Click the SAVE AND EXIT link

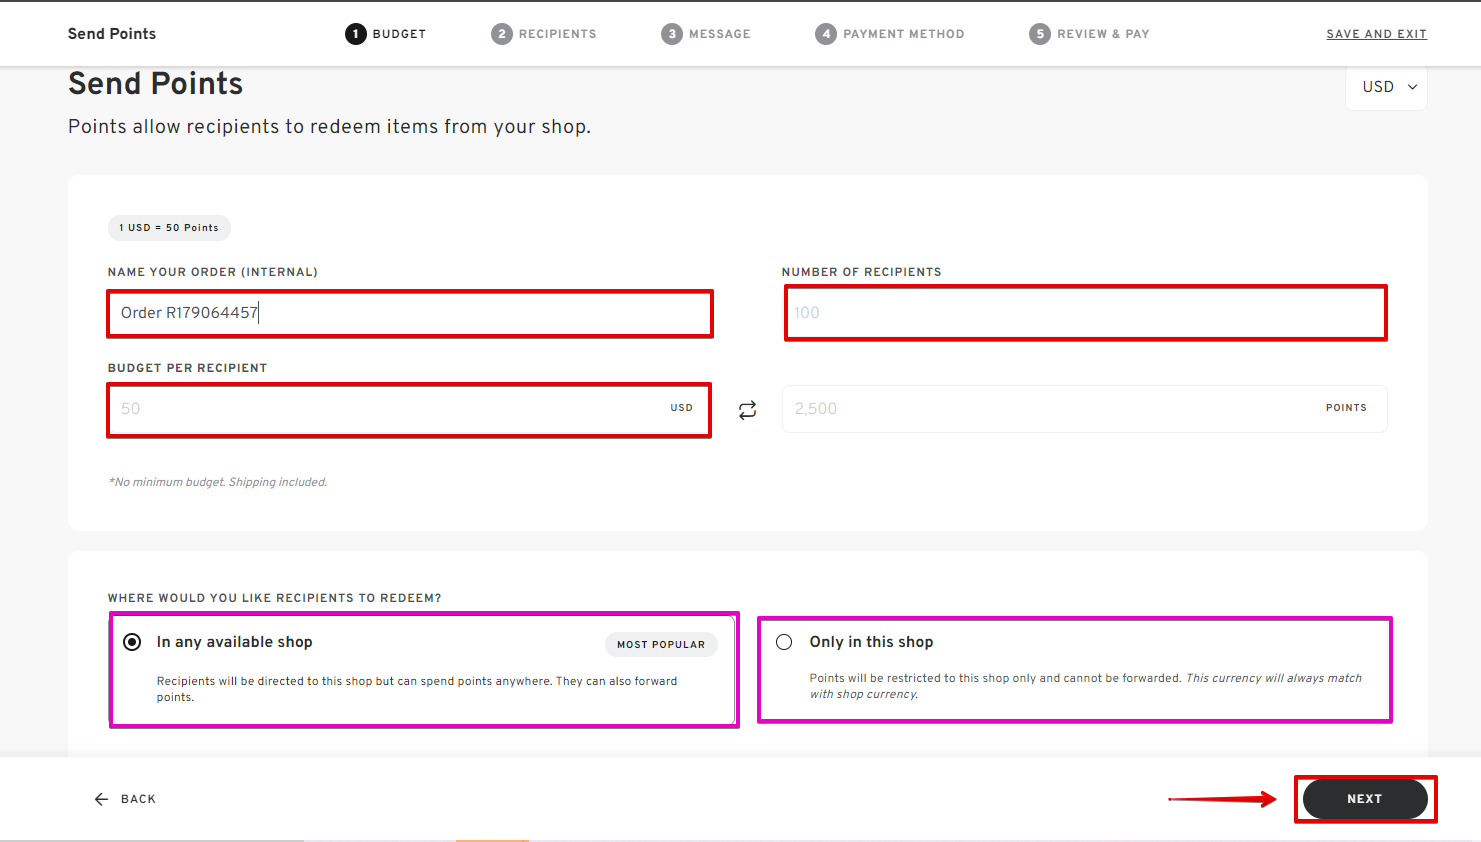click(1376, 33)
